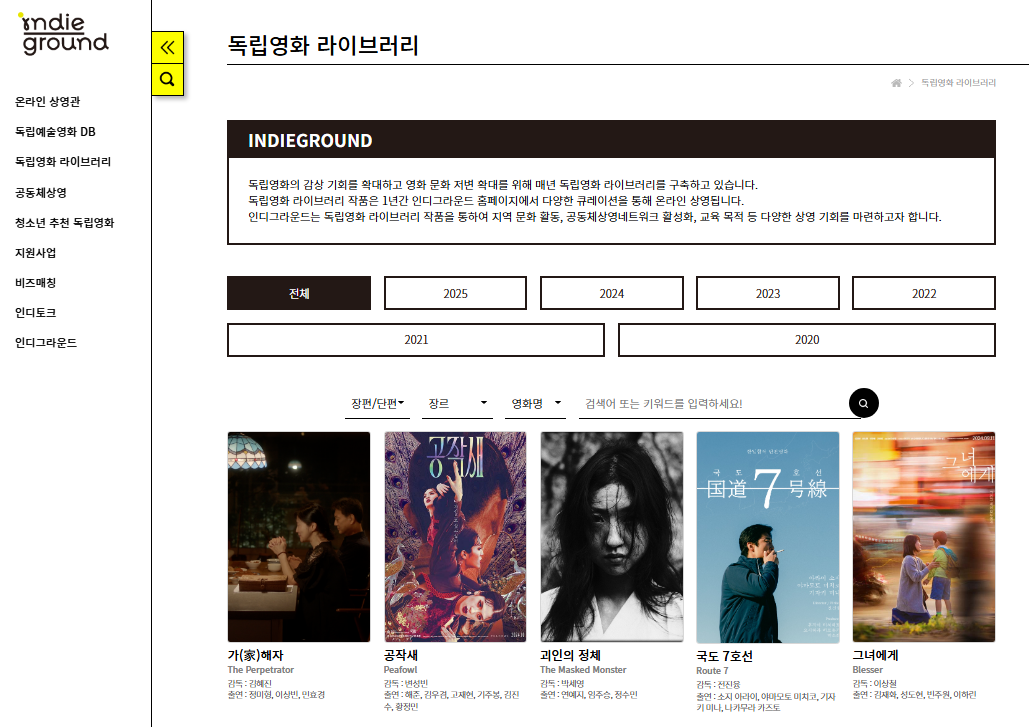Click the black round search button

pyautogui.click(x=864, y=403)
